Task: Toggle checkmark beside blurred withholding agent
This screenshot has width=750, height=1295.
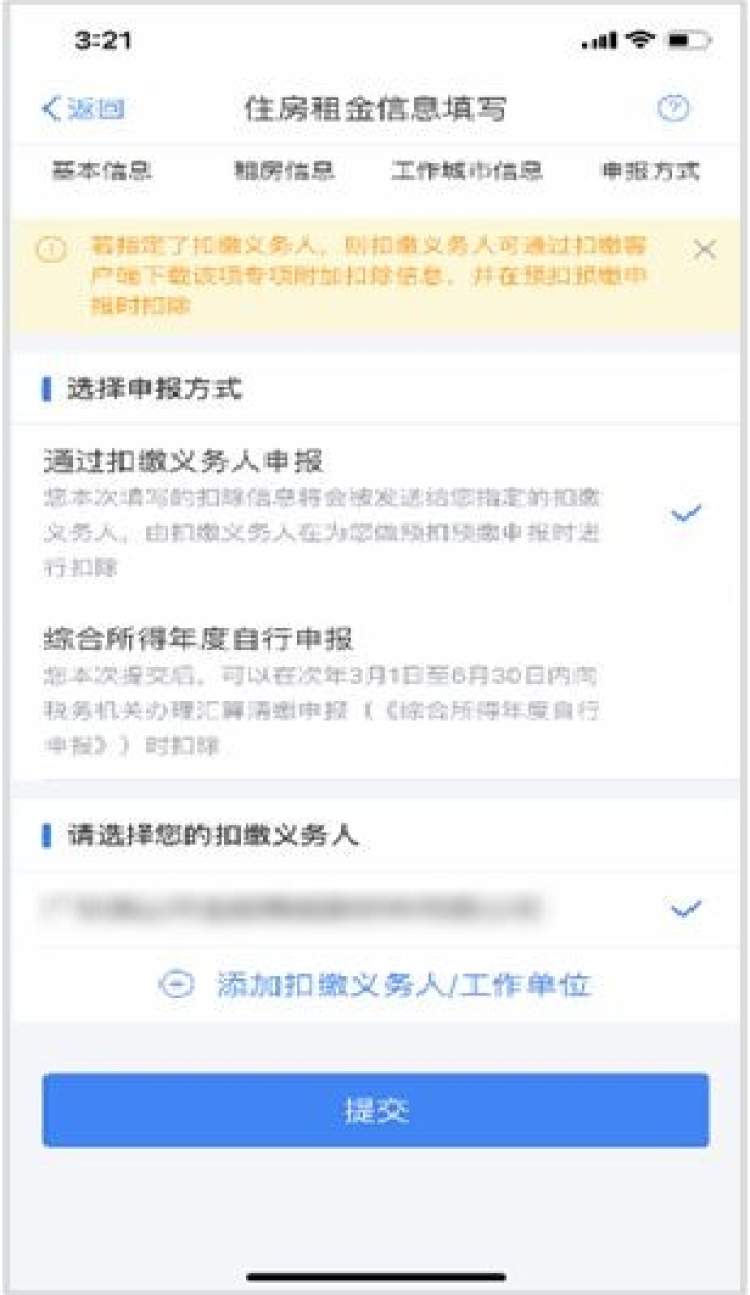Action: (x=686, y=909)
